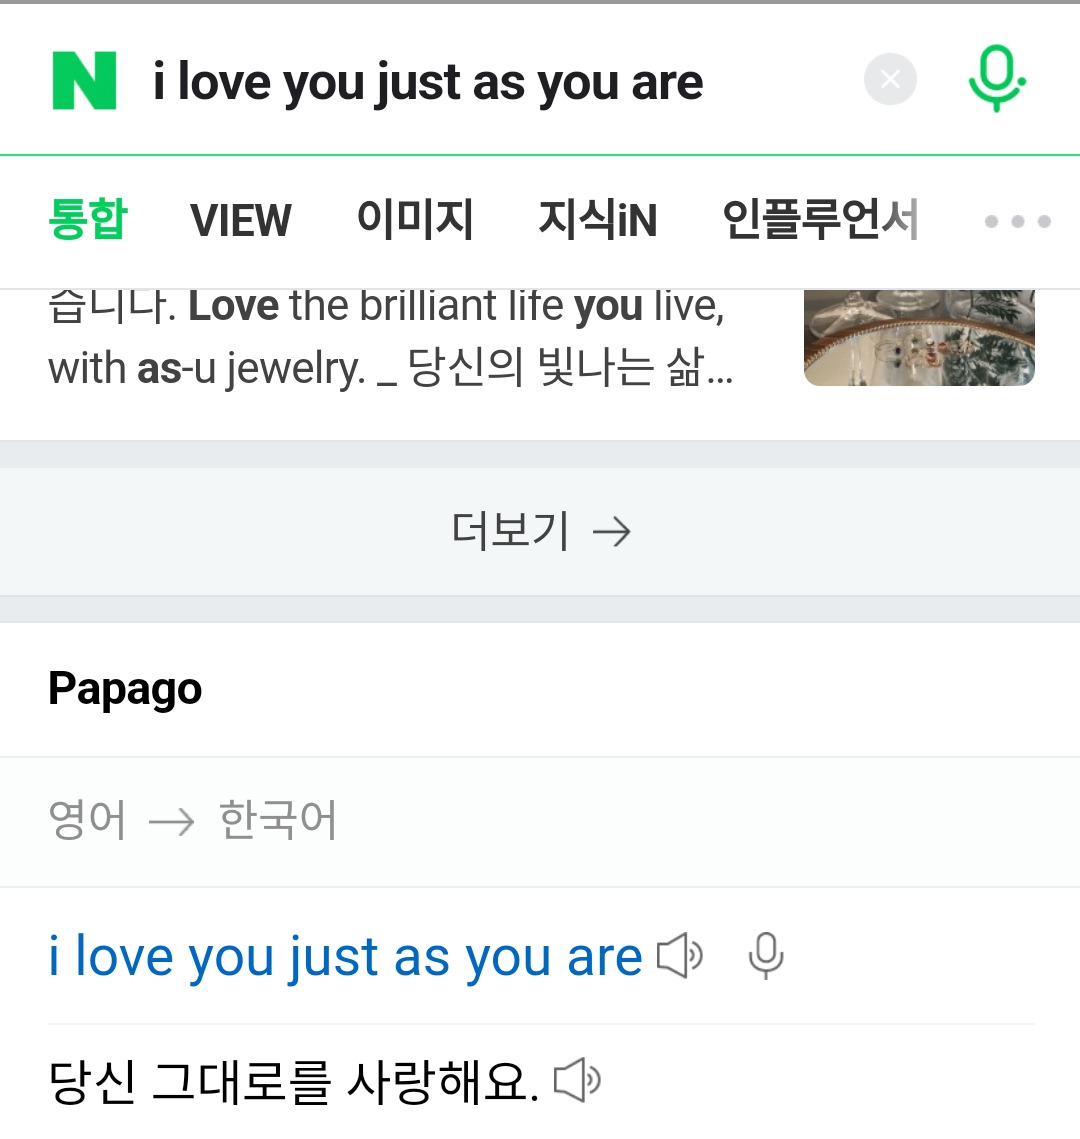This screenshot has height=1139, width=1080.
Task: Open the jewelry result thumbnail image
Action: click(x=919, y=337)
